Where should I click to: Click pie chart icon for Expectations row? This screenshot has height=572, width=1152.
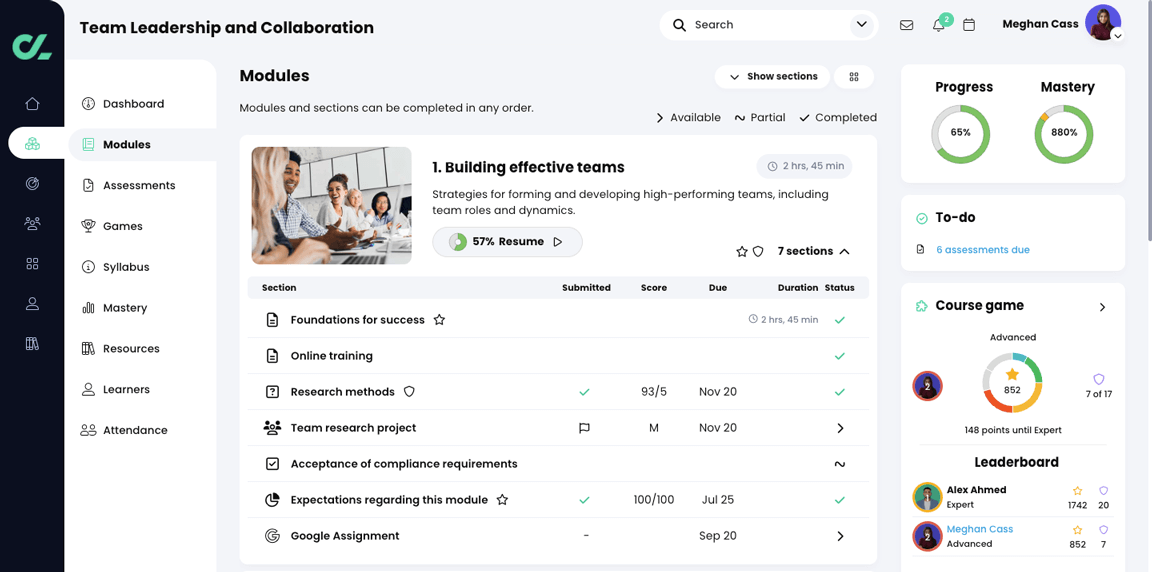(273, 499)
